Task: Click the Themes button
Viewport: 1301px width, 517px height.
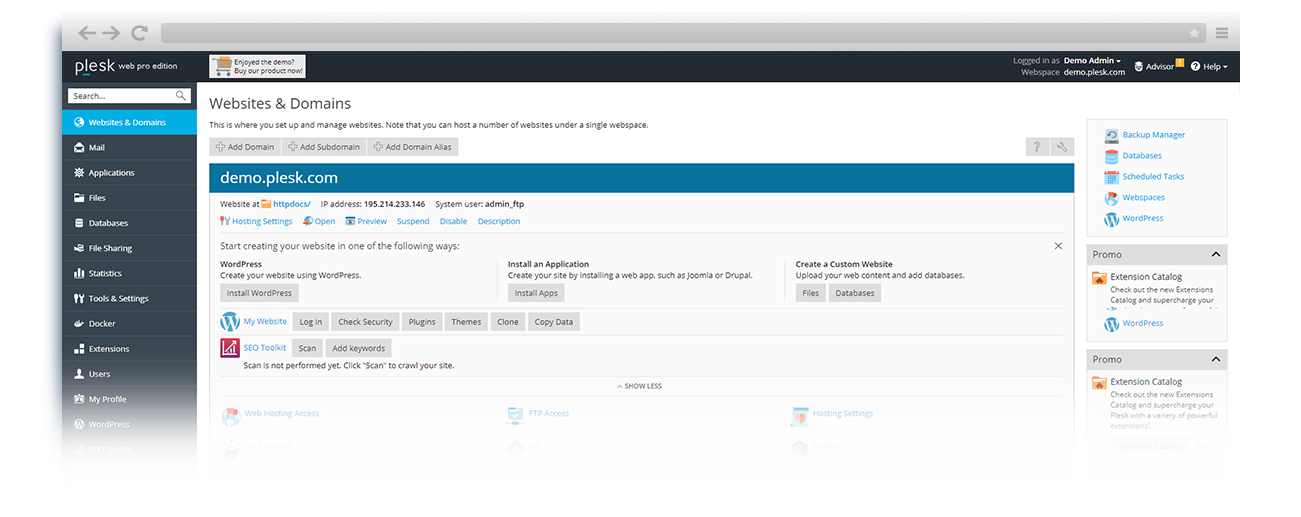Action: point(466,322)
